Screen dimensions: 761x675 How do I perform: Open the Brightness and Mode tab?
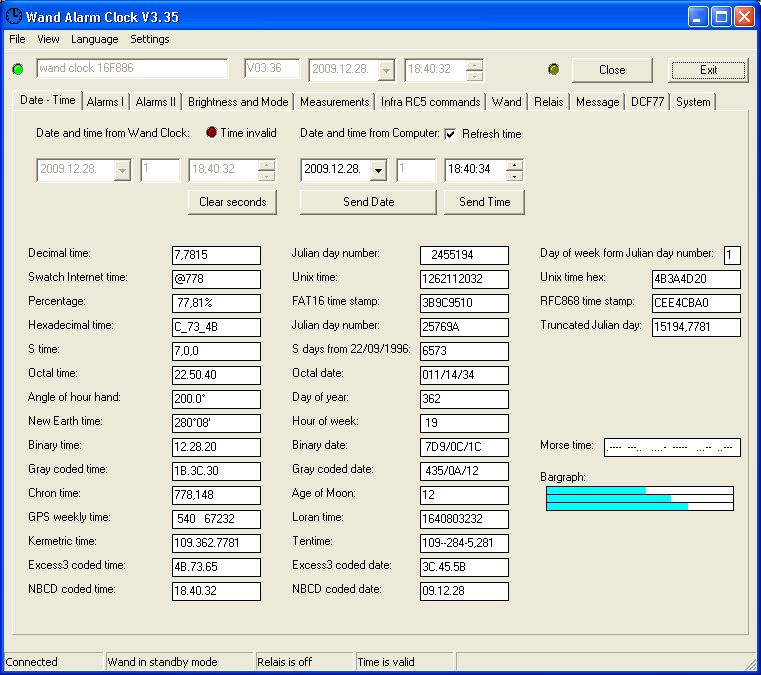238,102
